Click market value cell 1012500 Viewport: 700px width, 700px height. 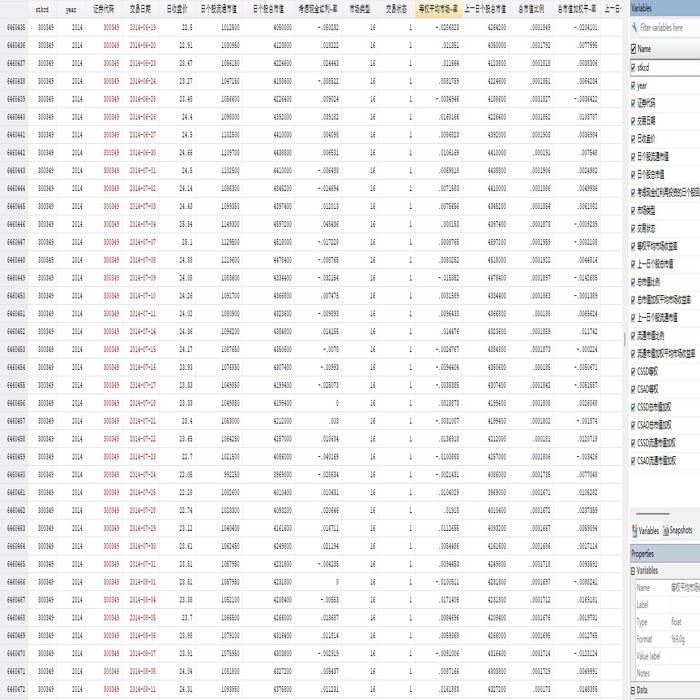click(230, 28)
